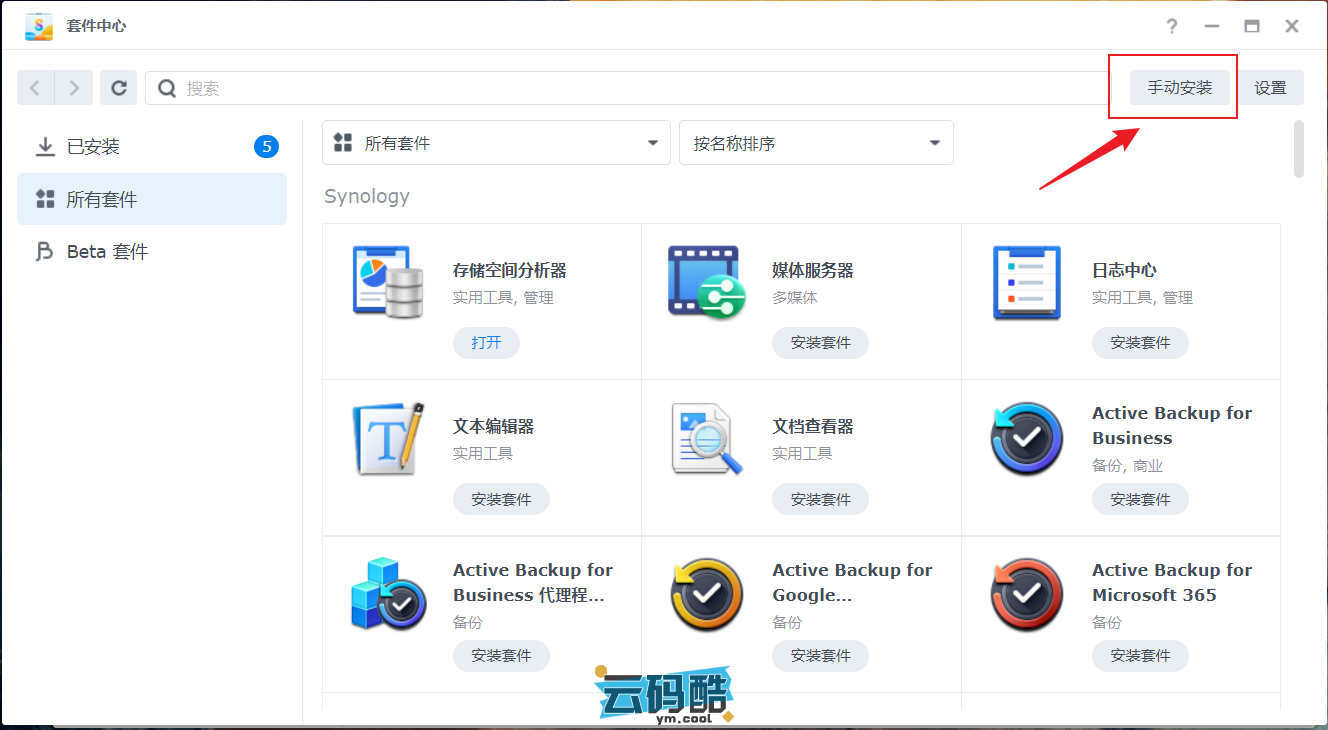Screen dimensions: 1328x730
Task: Open the 按名称排序 sort dropdown
Action: [816, 143]
